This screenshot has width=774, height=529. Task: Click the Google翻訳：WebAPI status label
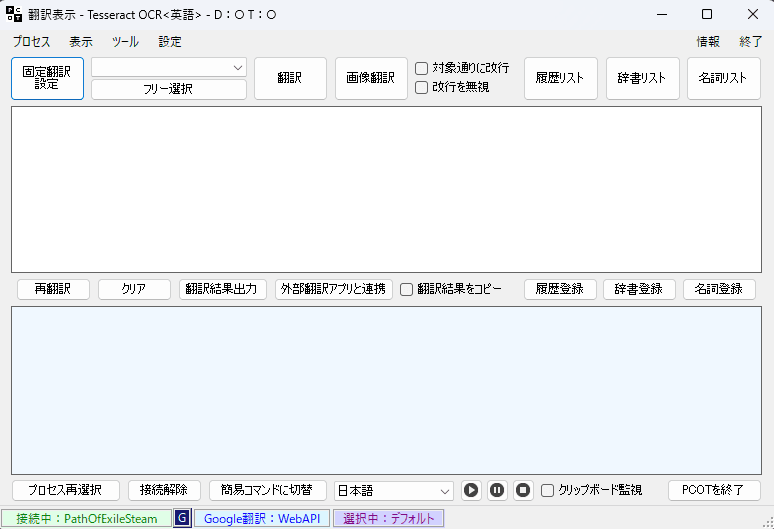coord(262,518)
